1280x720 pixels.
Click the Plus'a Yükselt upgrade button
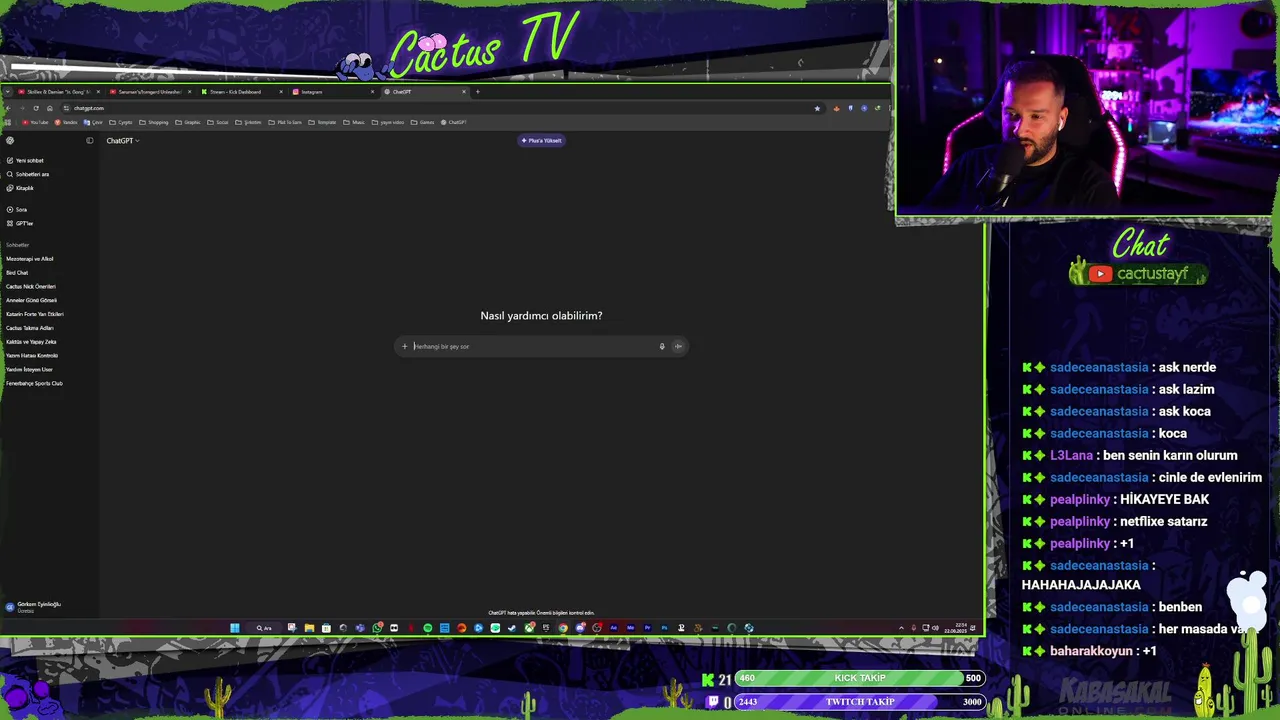(x=541, y=141)
